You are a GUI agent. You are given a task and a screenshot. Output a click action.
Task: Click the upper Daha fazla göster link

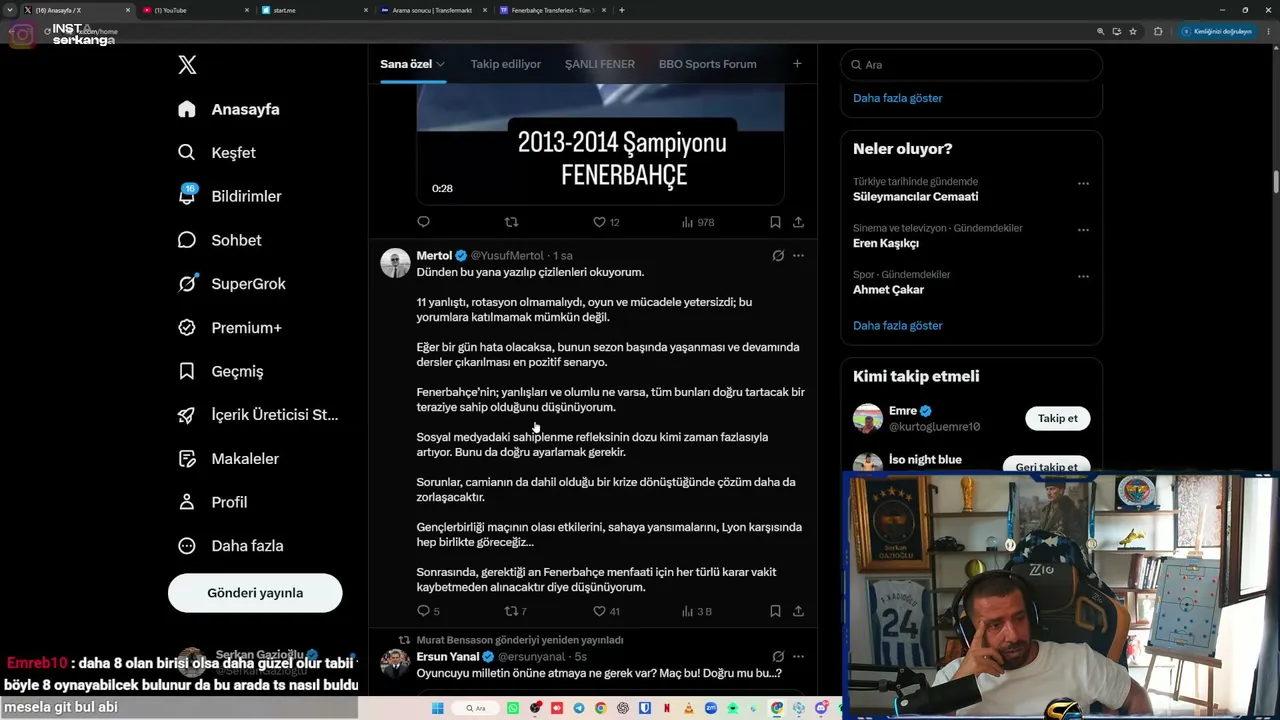pos(898,98)
